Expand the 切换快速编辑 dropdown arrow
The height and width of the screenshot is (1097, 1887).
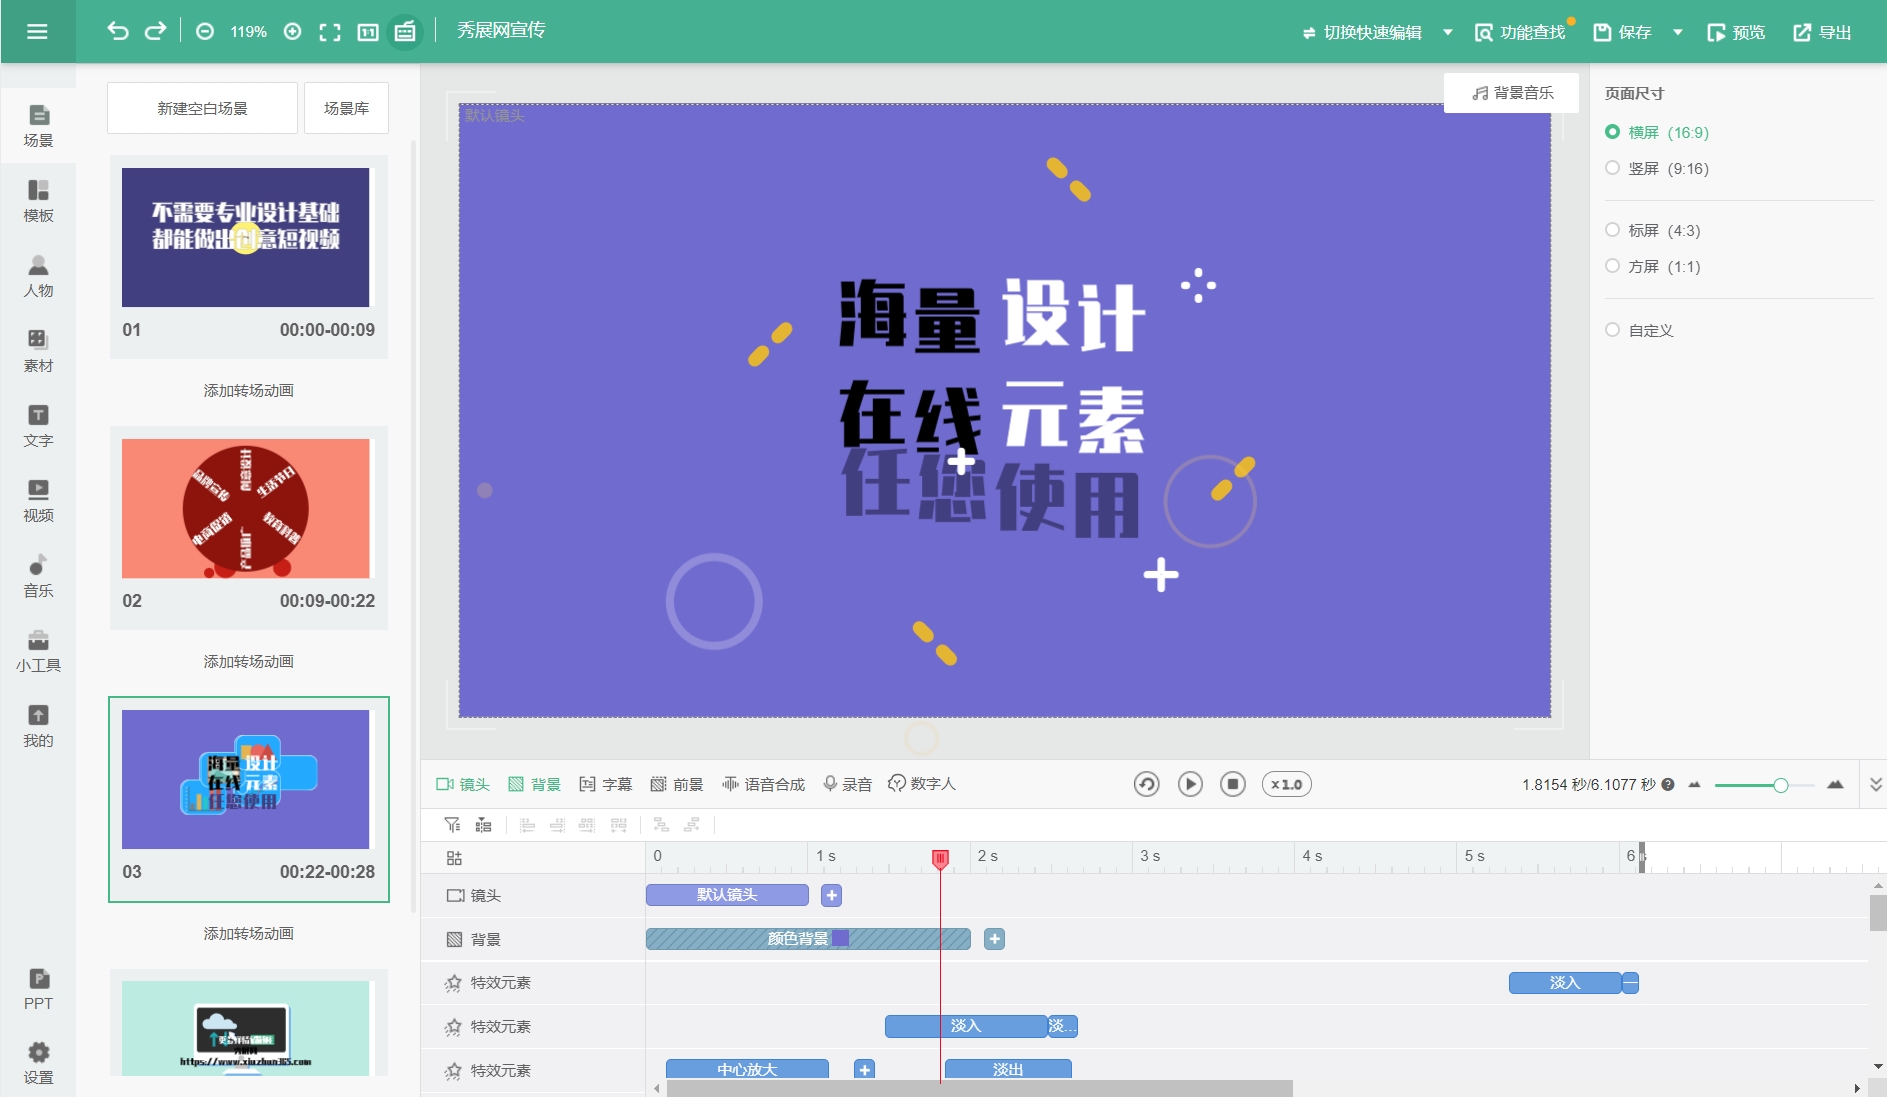(x=1447, y=32)
